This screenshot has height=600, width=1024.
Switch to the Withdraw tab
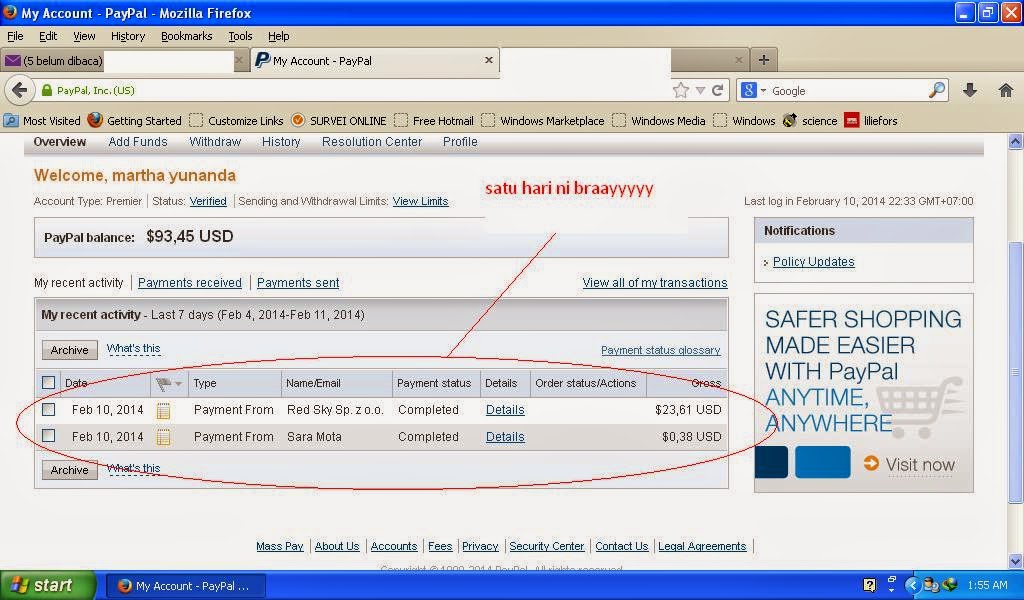pyautogui.click(x=215, y=141)
